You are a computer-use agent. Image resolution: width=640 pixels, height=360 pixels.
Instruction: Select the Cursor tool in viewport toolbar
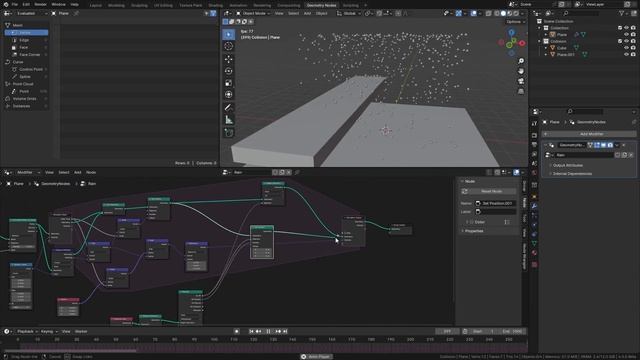(229, 46)
